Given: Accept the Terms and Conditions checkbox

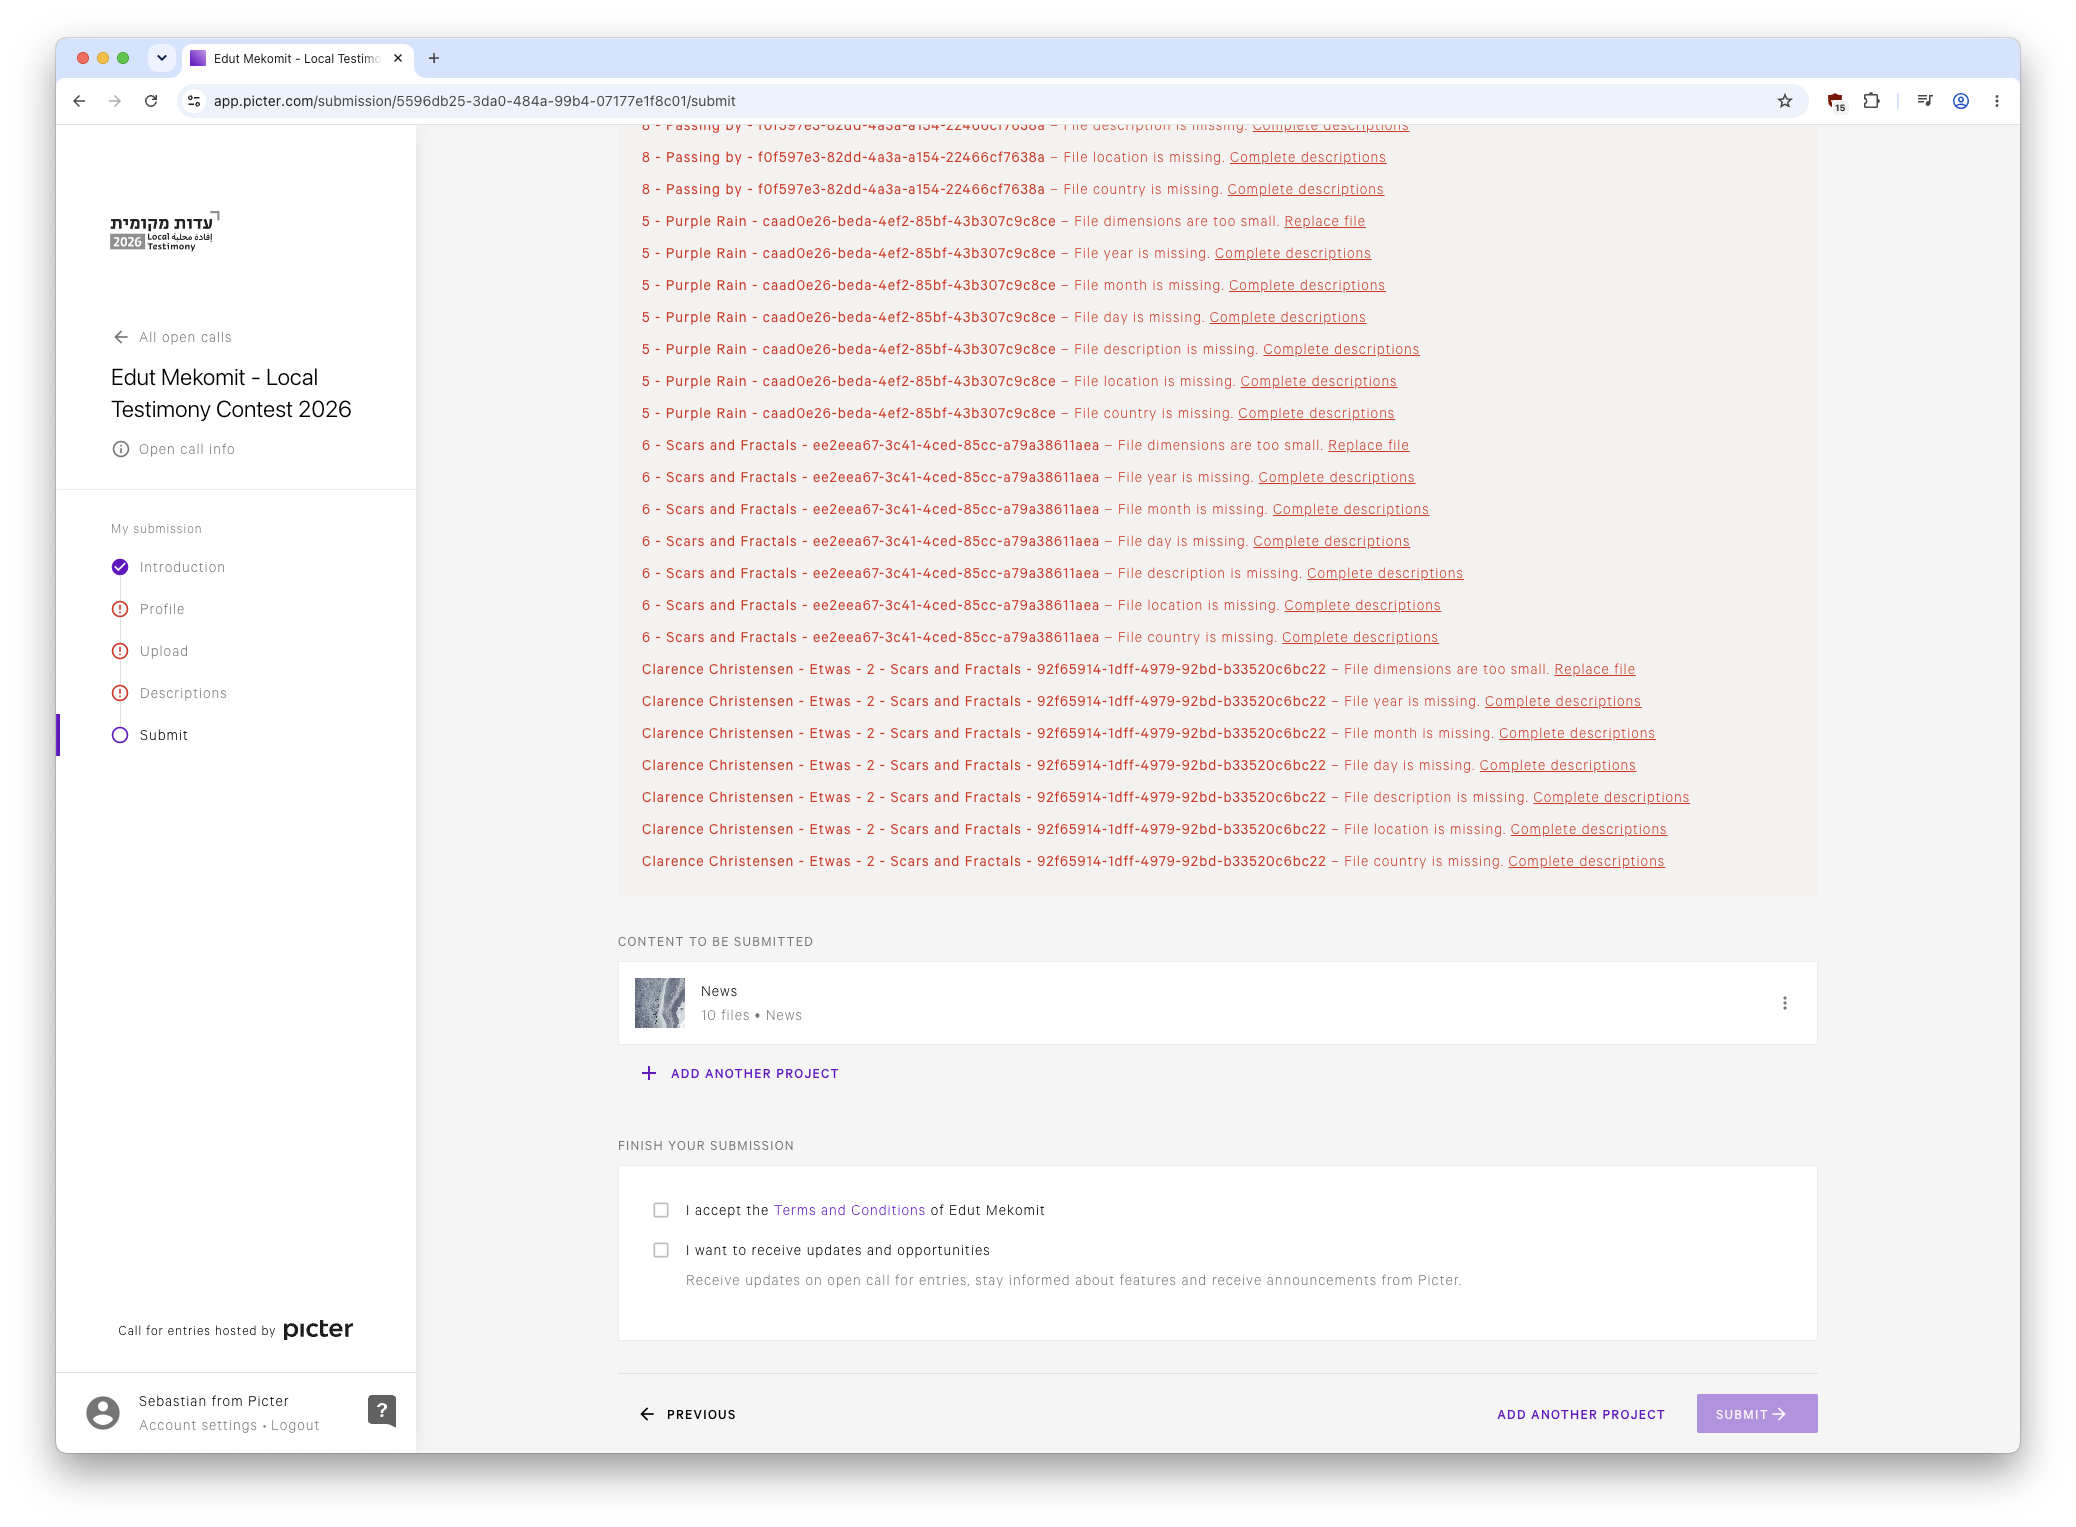Looking at the screenshot, I should [x=661, y=1210].
